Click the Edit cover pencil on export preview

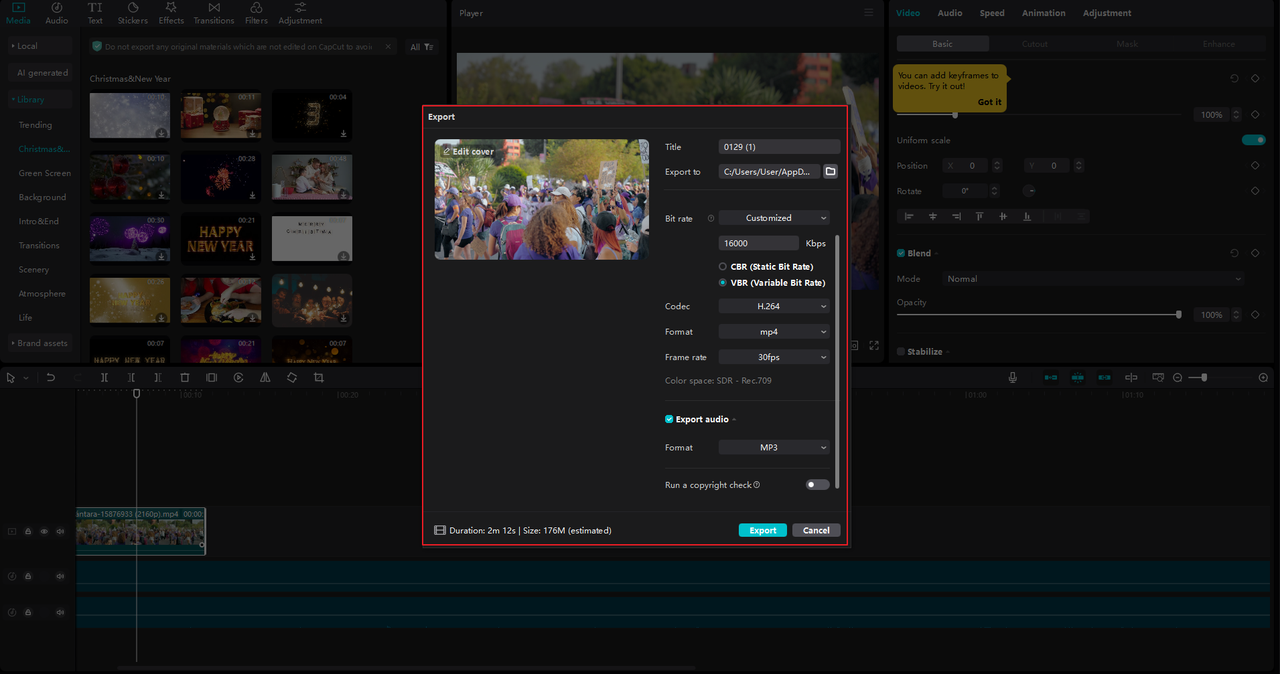pyautogui.click(x=446, y=151)
